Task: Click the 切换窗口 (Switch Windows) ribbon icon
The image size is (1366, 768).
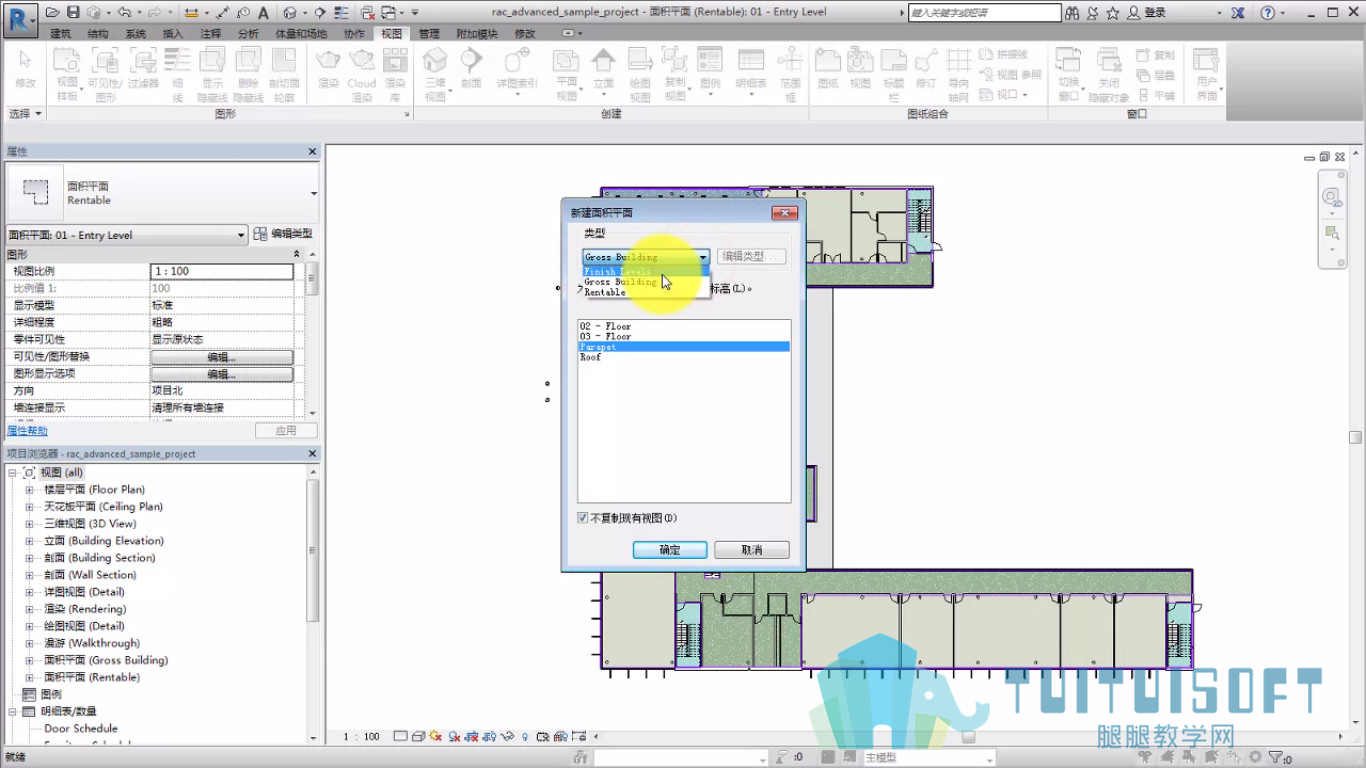Action: coord(1069,74)
